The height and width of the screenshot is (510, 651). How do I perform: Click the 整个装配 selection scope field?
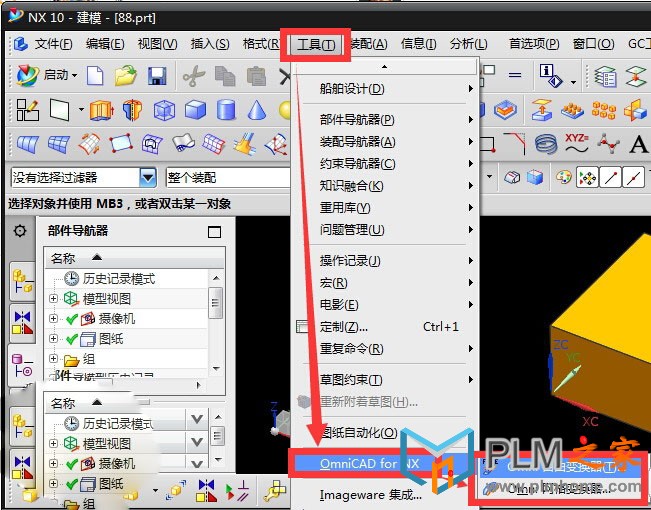[228, 178]
